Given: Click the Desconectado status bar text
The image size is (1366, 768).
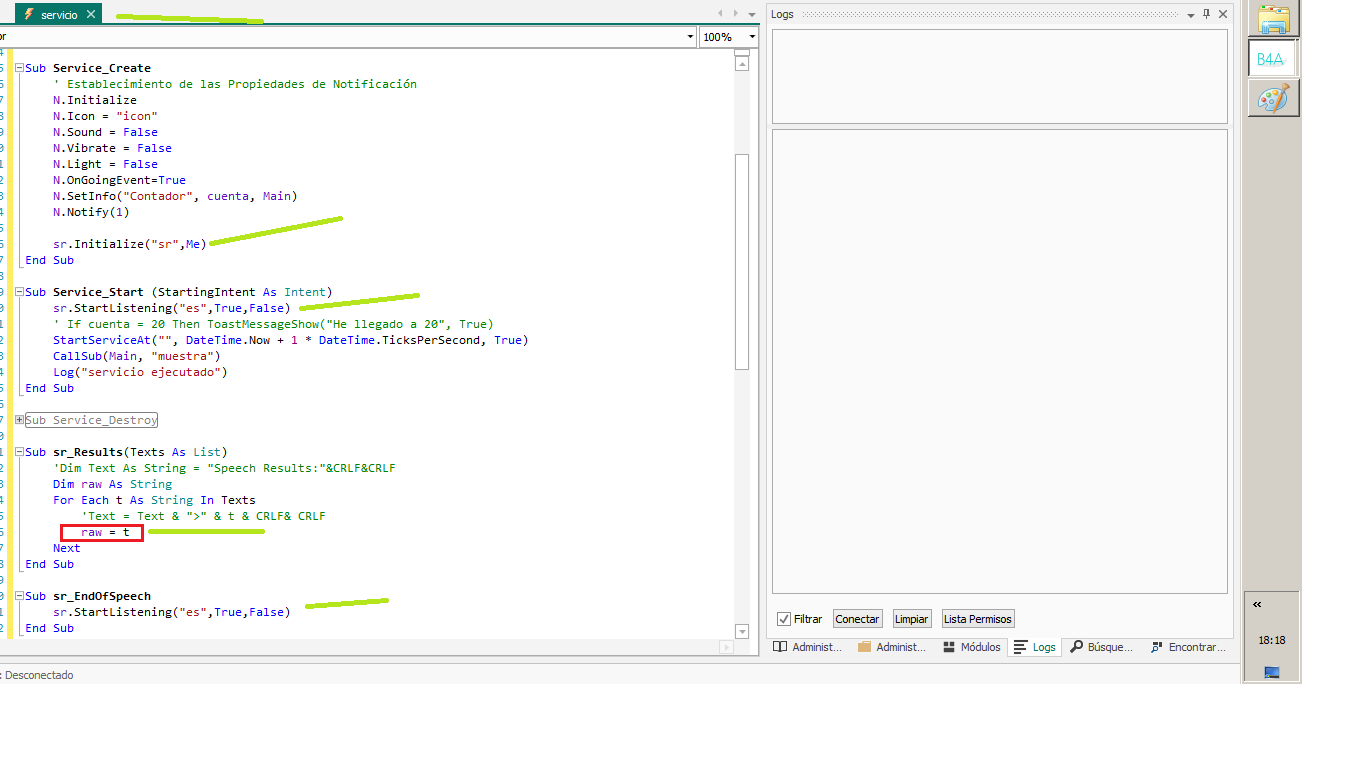Looking at the screenshot, I should 39,675.
